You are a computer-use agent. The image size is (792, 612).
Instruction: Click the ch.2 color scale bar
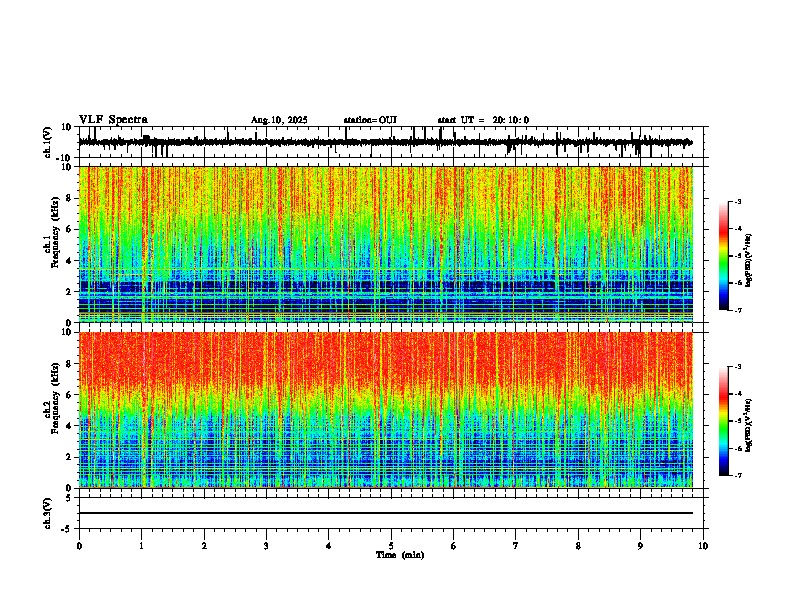[724, 421]
